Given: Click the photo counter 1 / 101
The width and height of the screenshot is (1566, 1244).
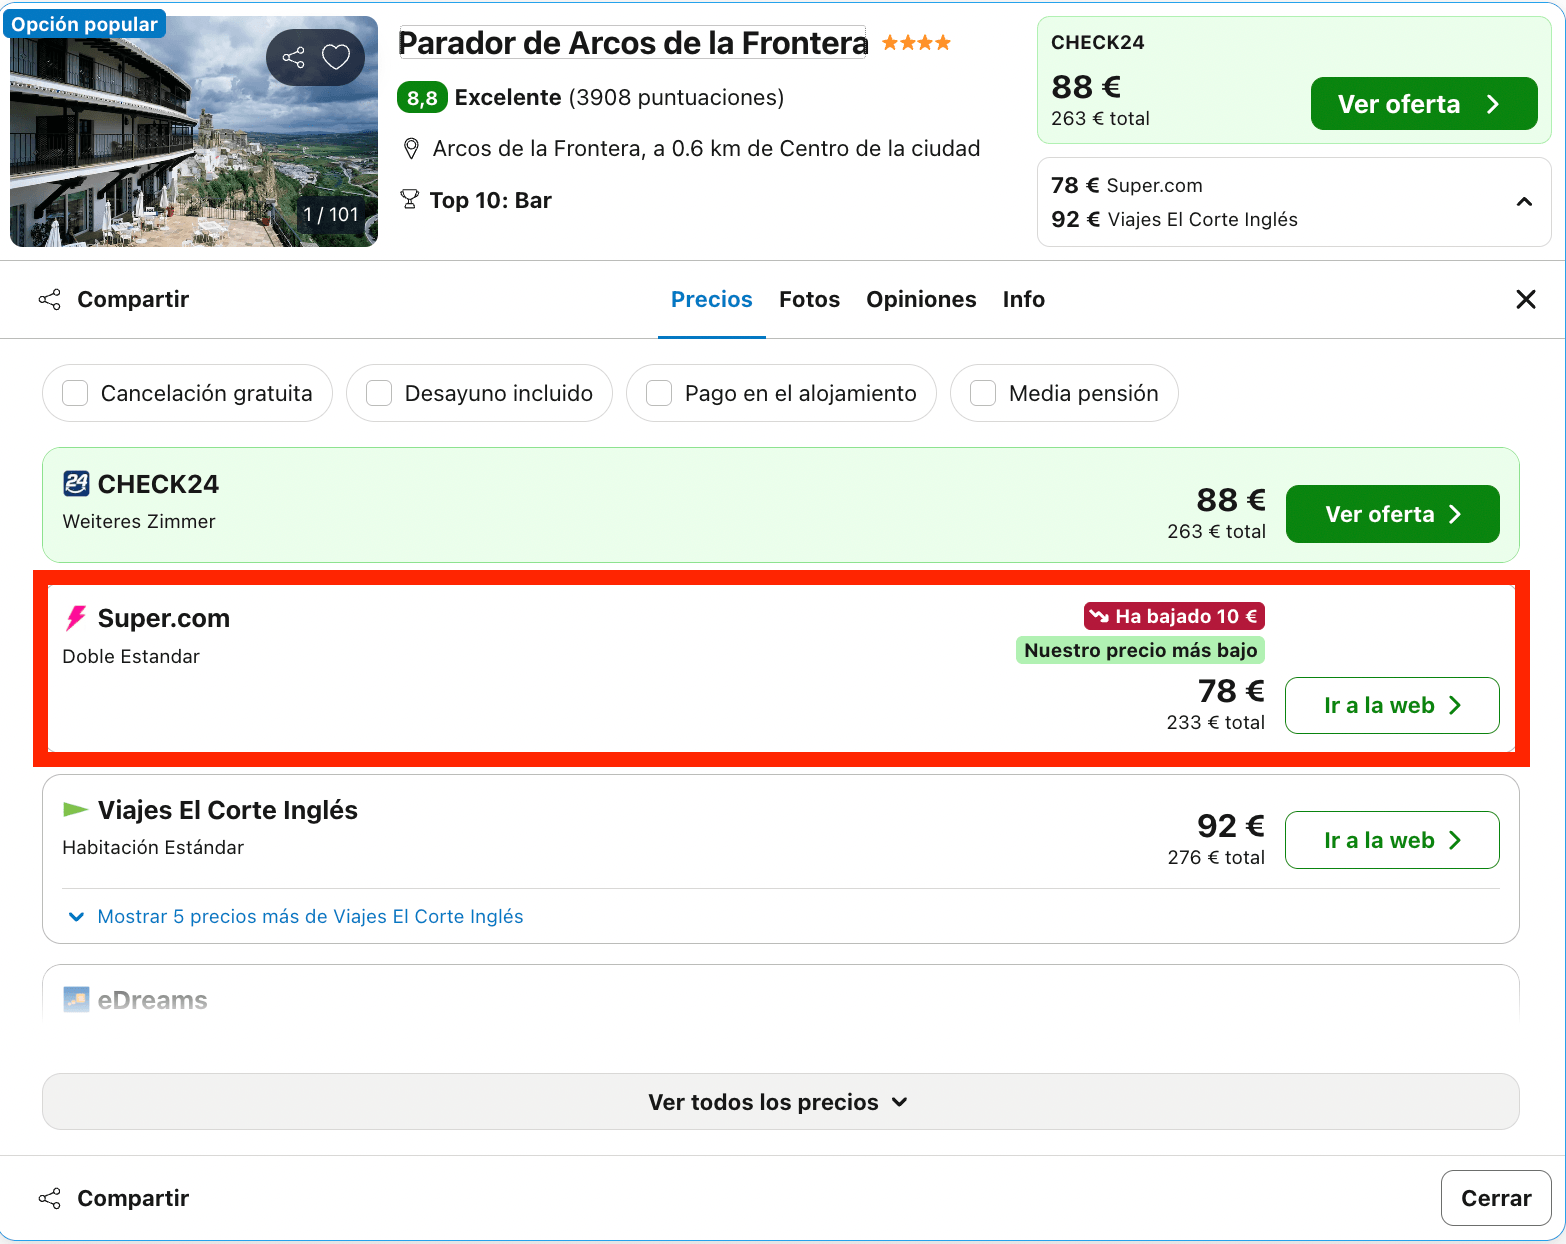Looking at the screenshot, I should click(x=331, y=214).
